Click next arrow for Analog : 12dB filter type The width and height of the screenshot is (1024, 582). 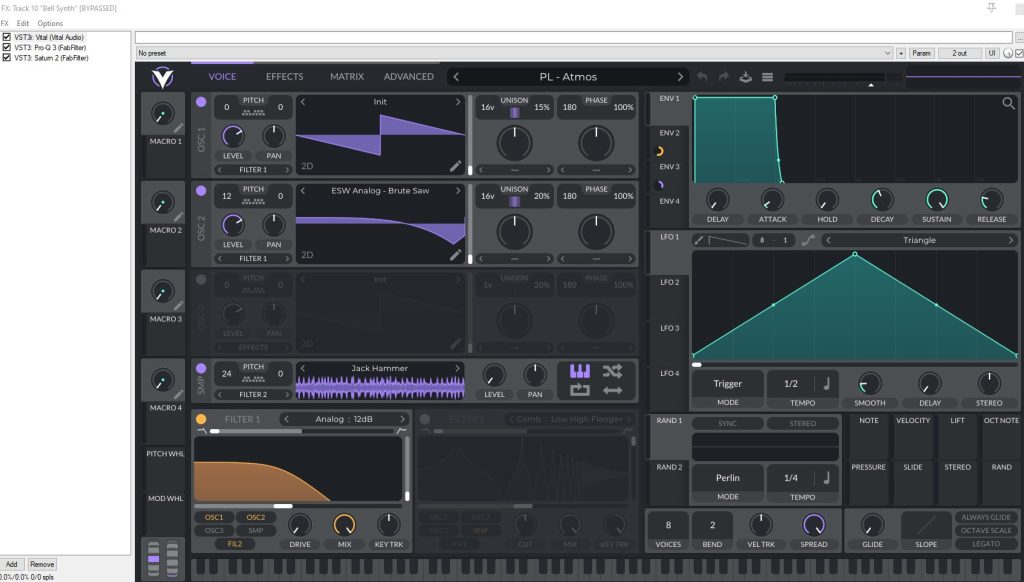pyautogui.click(x=402, y=419)
